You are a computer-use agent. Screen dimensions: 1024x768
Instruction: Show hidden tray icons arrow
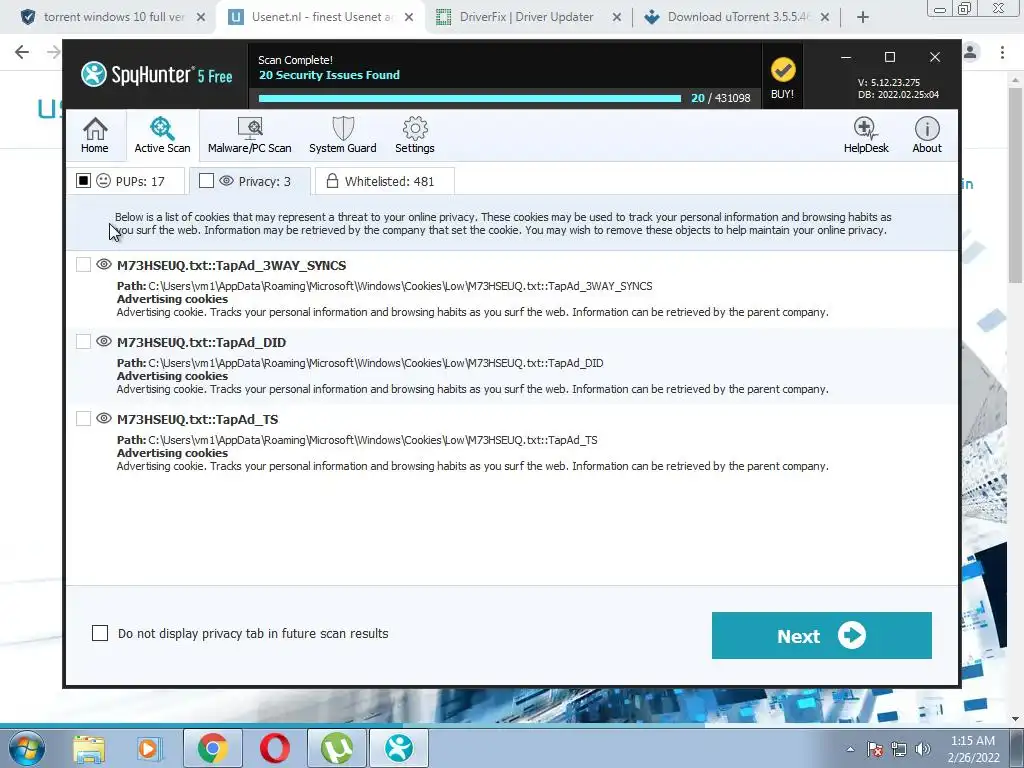pyautogui.click(x=850, y=750)
